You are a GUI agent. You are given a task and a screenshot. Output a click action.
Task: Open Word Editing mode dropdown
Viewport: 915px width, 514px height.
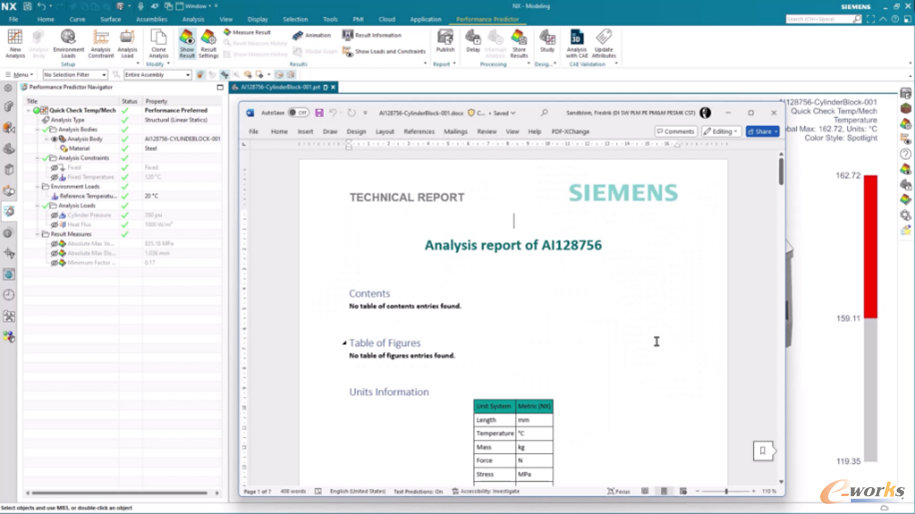click(721, 131)
